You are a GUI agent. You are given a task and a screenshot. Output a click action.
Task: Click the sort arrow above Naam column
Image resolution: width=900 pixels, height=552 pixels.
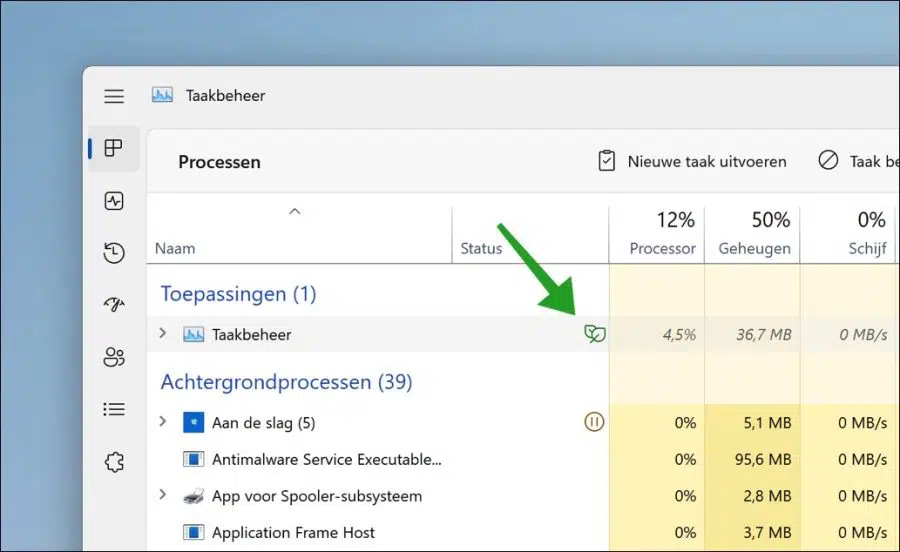click(x=294, y=211)
